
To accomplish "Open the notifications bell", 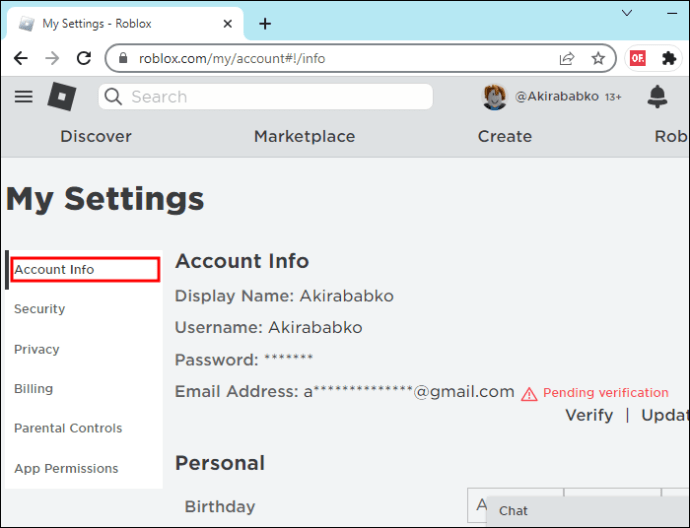I will 657,96.
